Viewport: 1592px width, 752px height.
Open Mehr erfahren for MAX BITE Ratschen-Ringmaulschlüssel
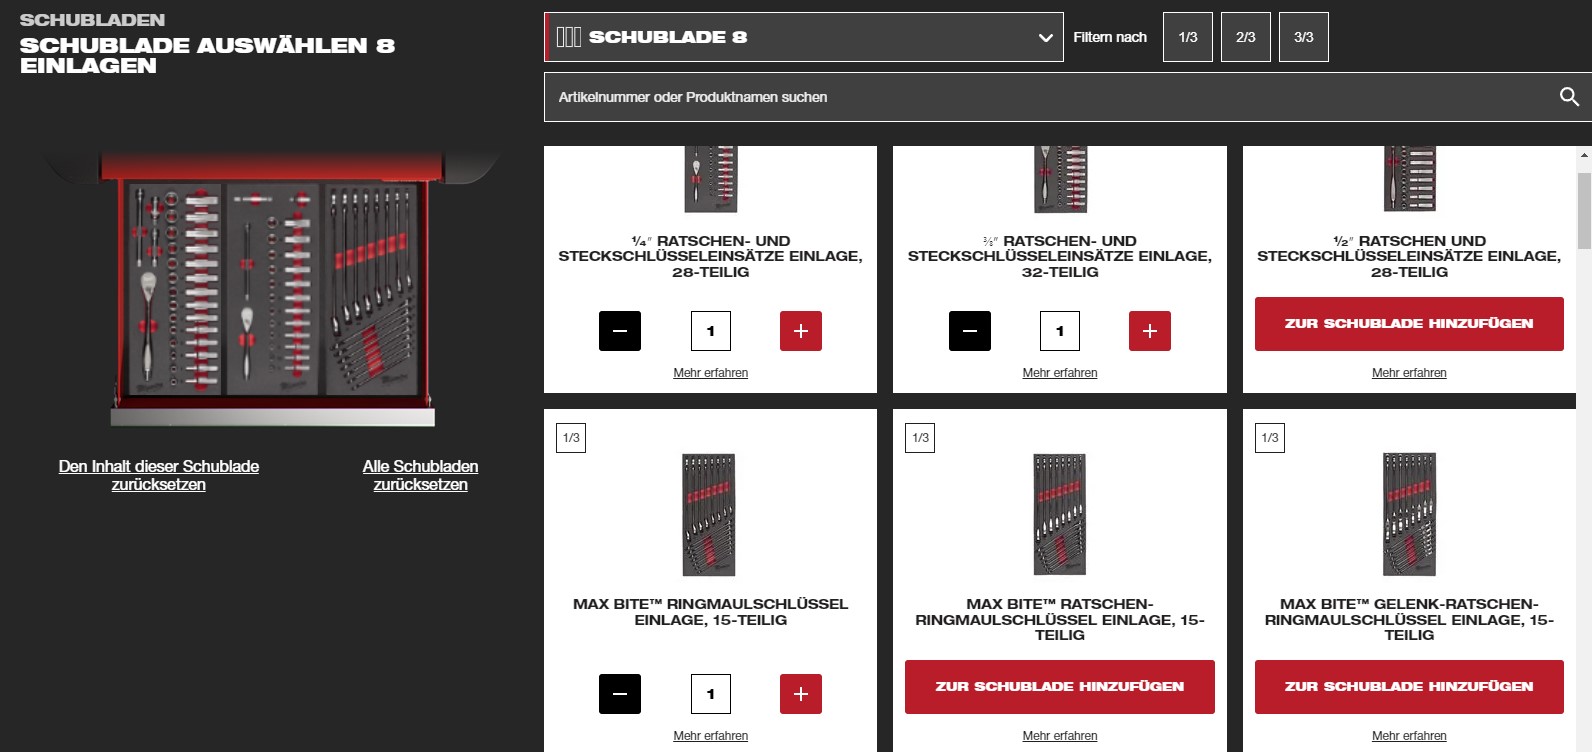click(1060, 736)
